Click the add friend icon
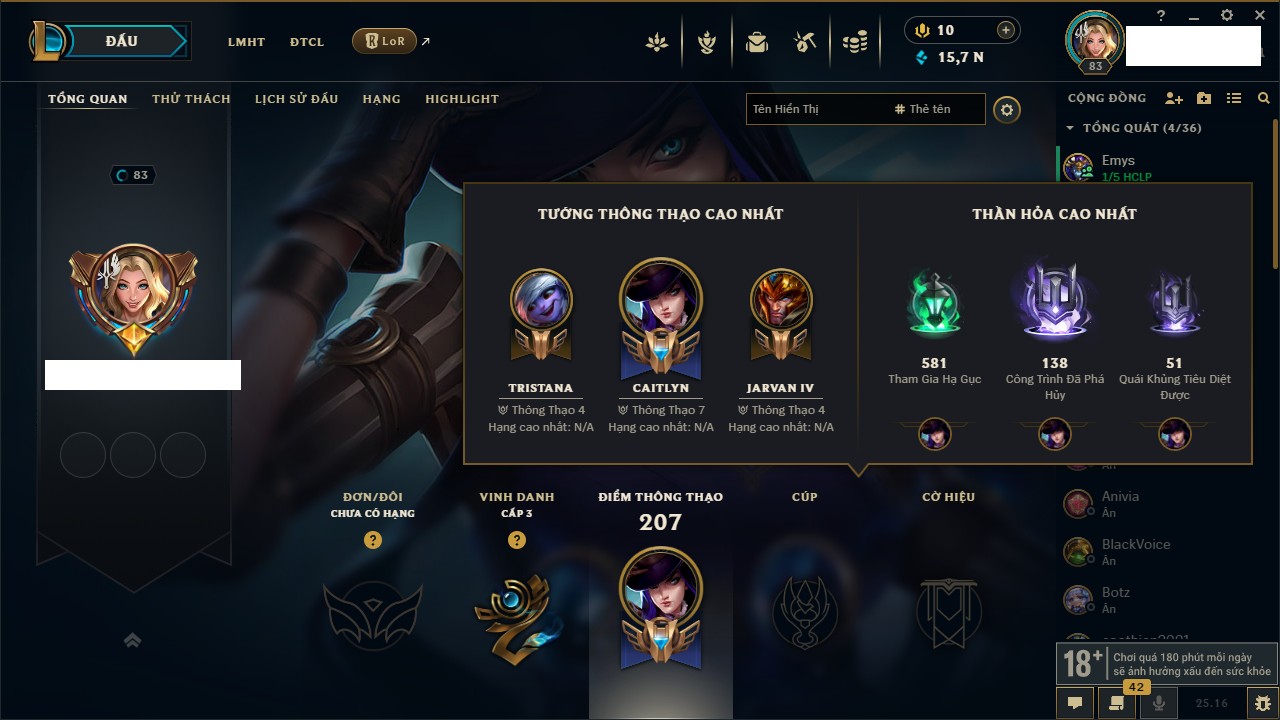Screen dimensions: 1280x720 point(1174,98)
